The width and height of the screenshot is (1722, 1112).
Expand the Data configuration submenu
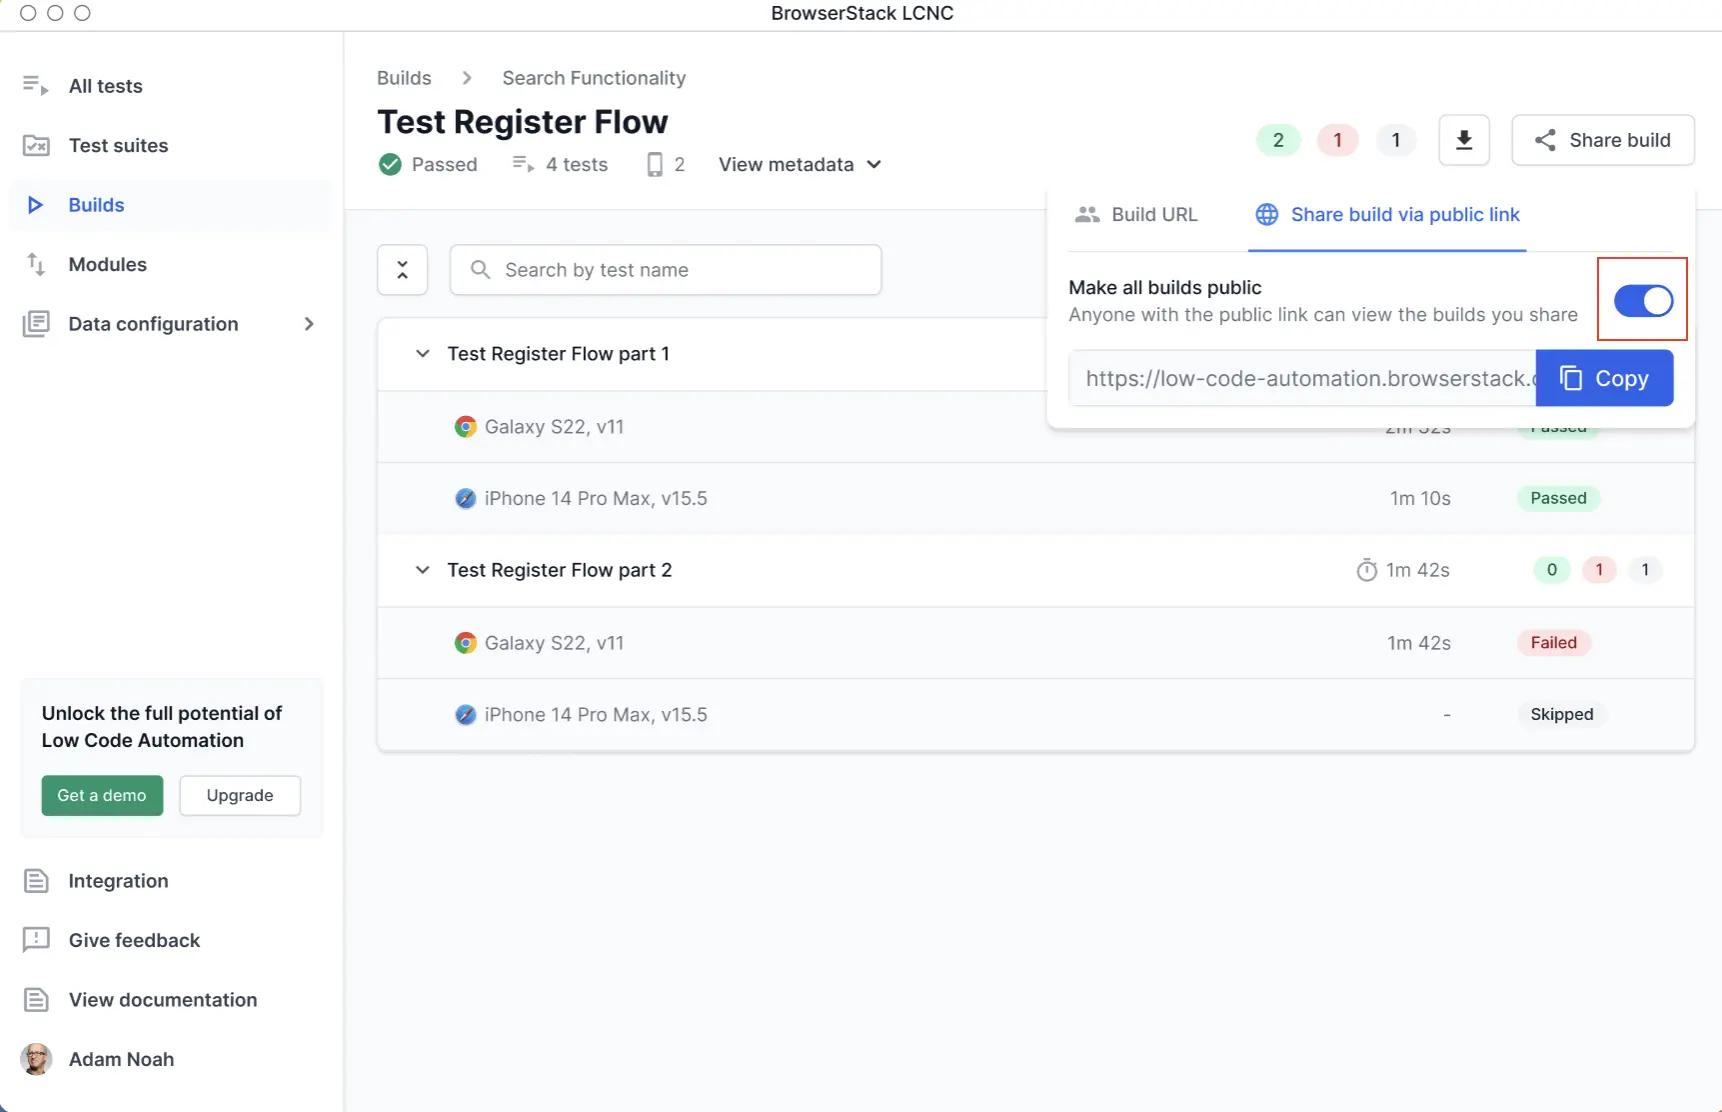[x=309, y=324]
